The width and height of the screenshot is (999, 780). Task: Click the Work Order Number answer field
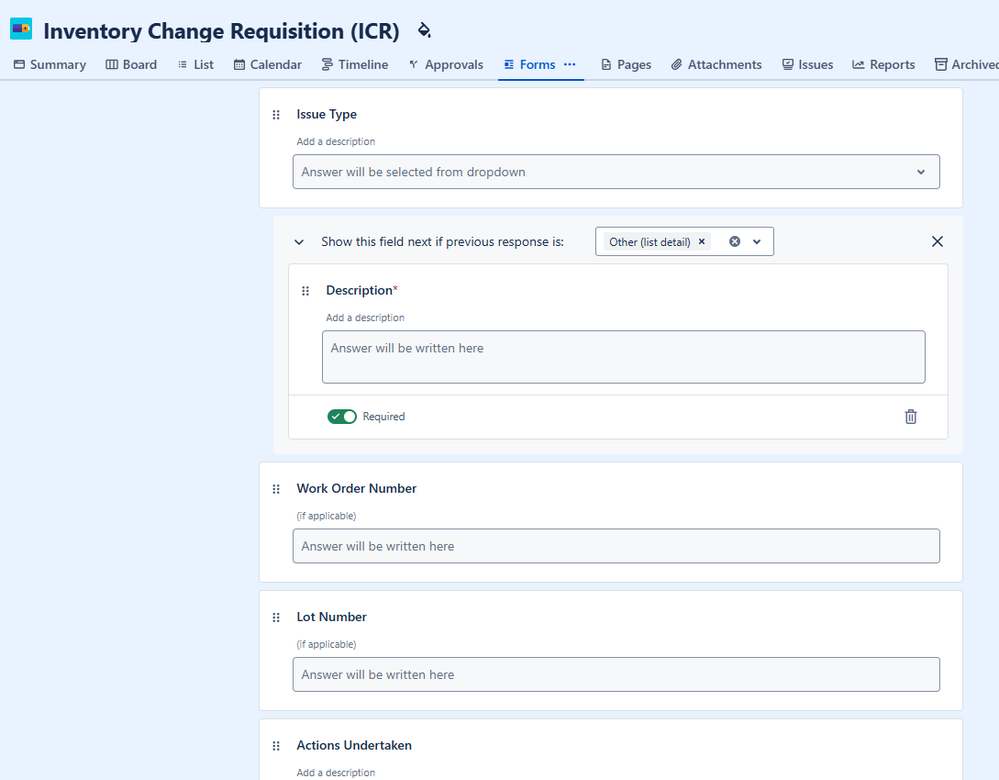[616, 546]
